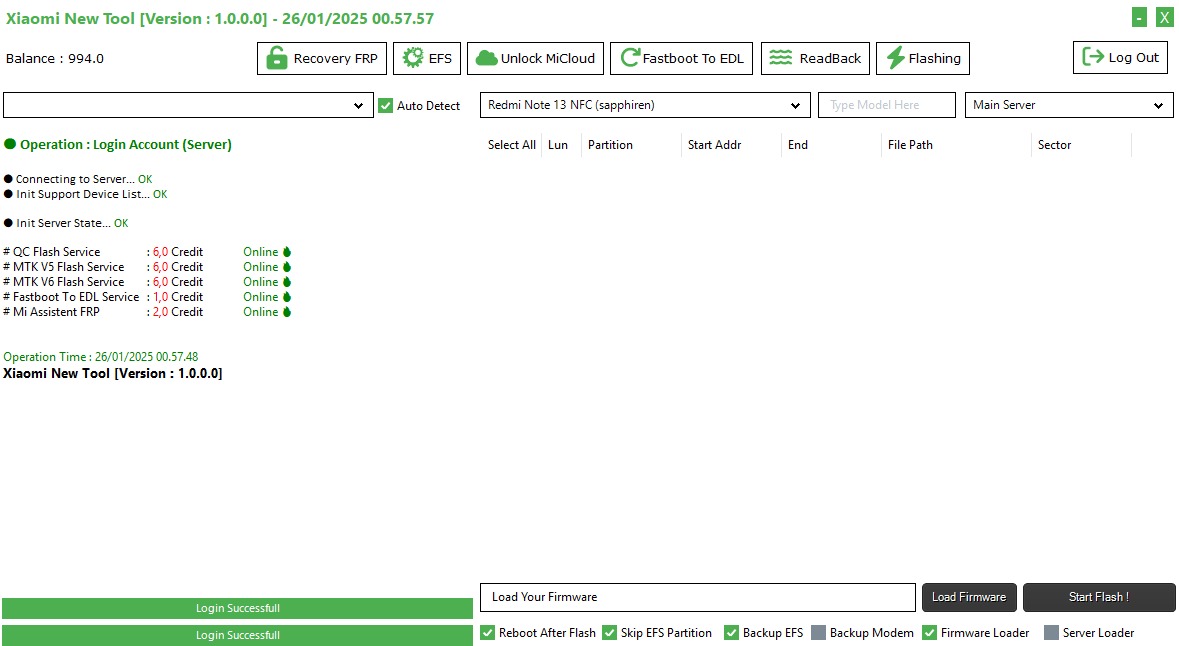Viewport: 1179px width, 646px height.
Task: Click the green operation status dot
Action: point(10,144)
